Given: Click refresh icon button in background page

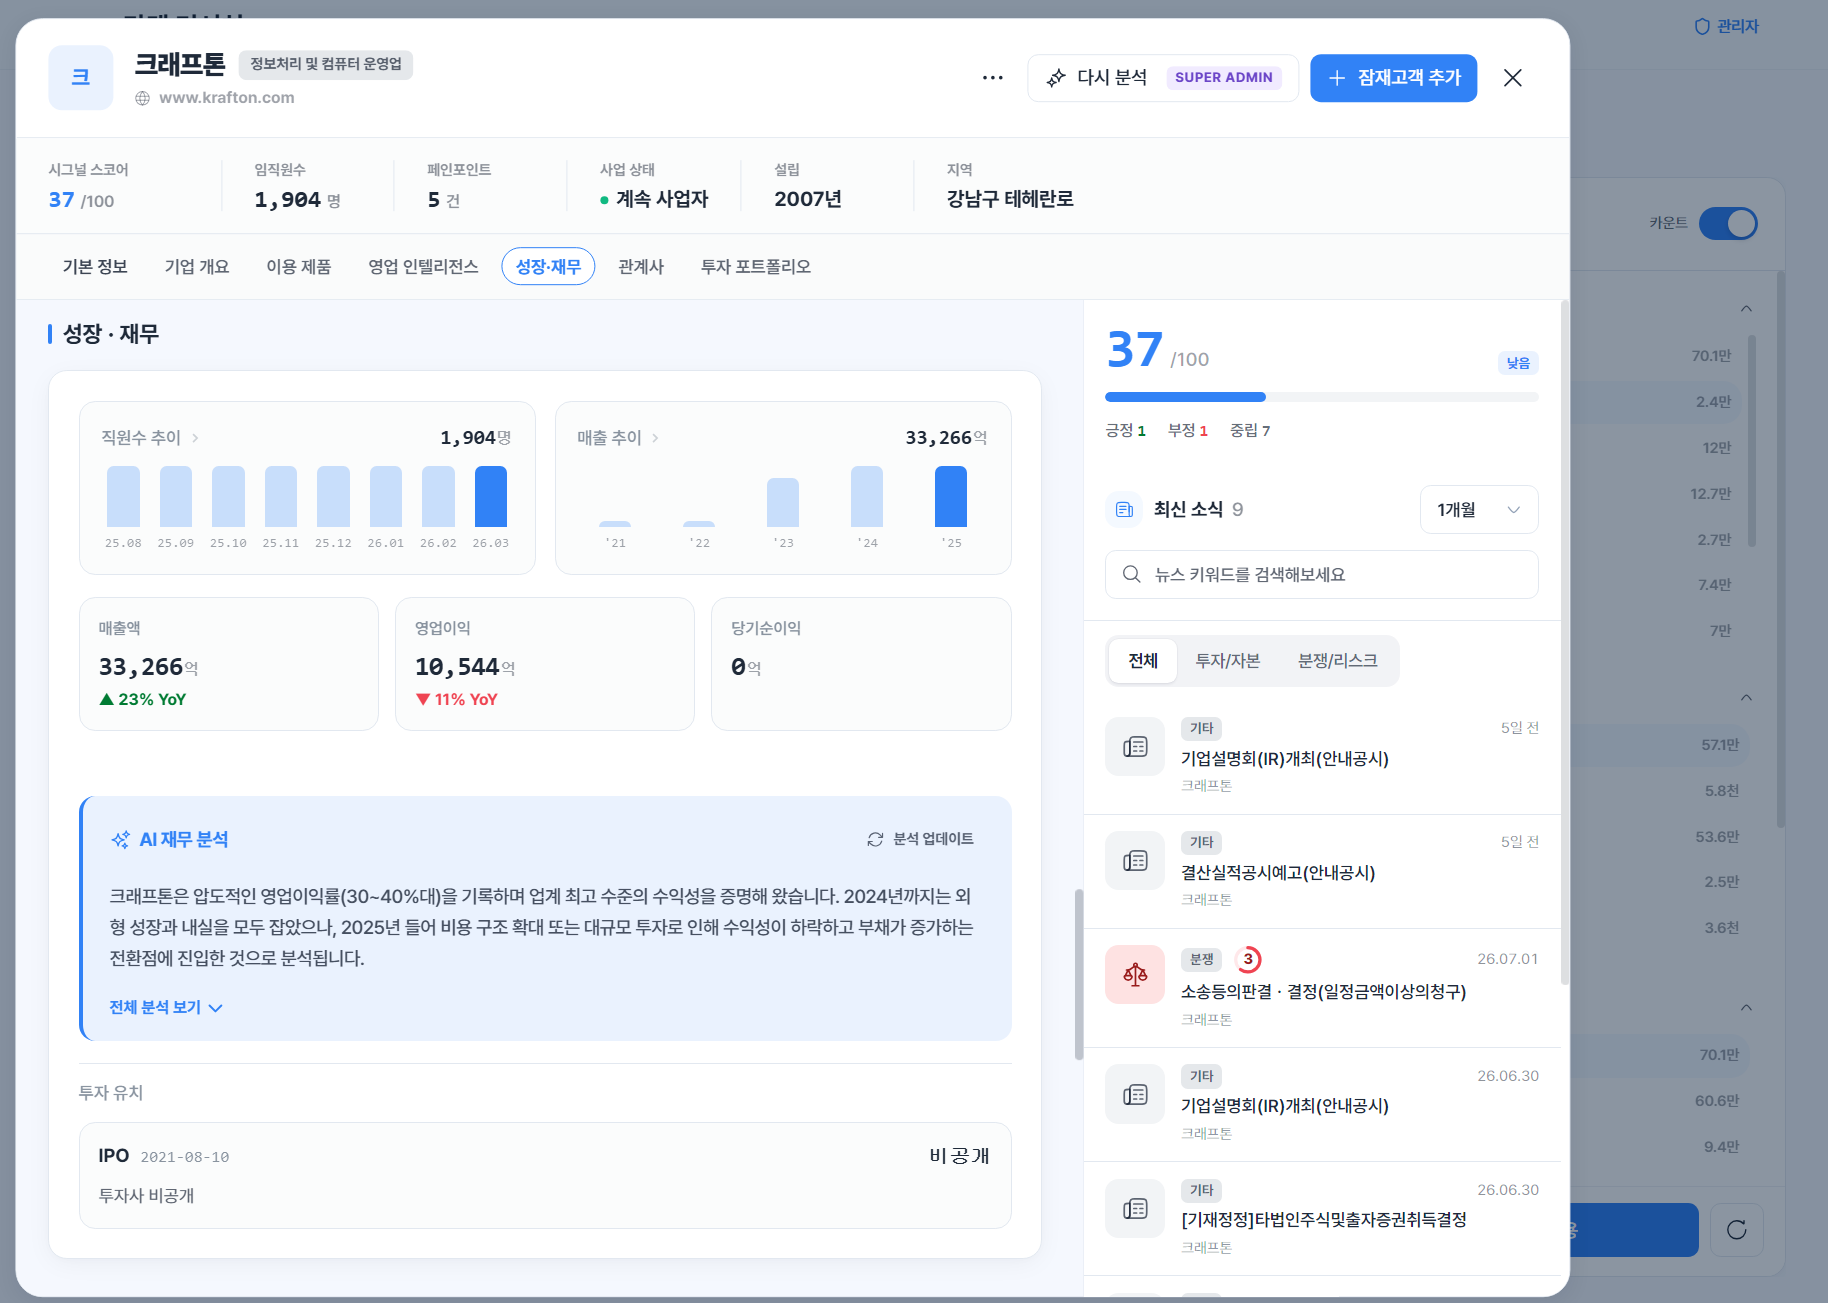Looking at the screenshot, I should (1737, 1230).
